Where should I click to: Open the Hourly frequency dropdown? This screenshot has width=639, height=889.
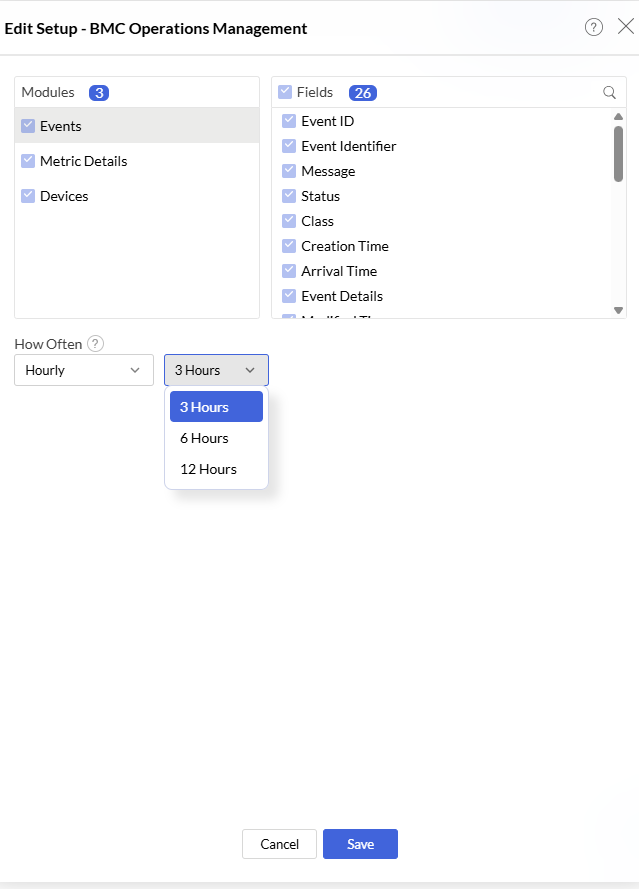84,370
